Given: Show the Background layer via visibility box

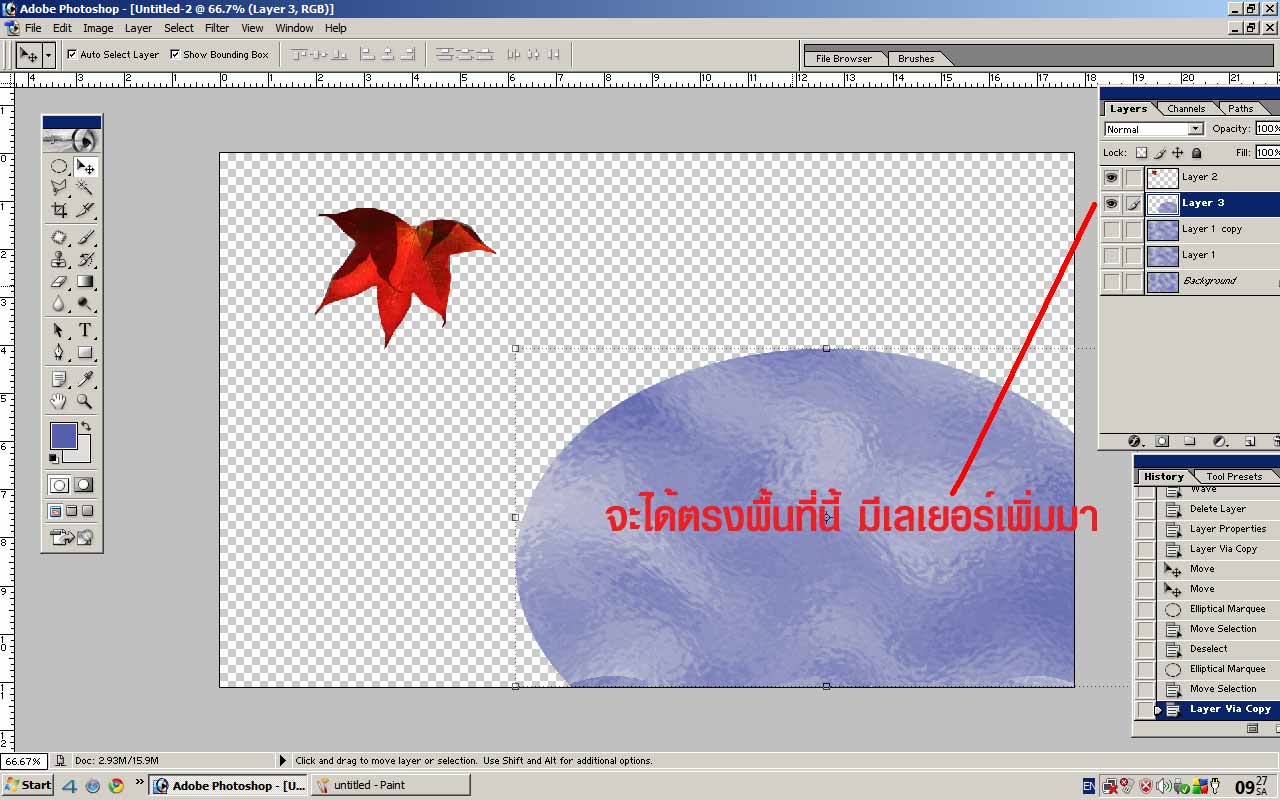Looking at the screenshot, I should coord(1111,282).
